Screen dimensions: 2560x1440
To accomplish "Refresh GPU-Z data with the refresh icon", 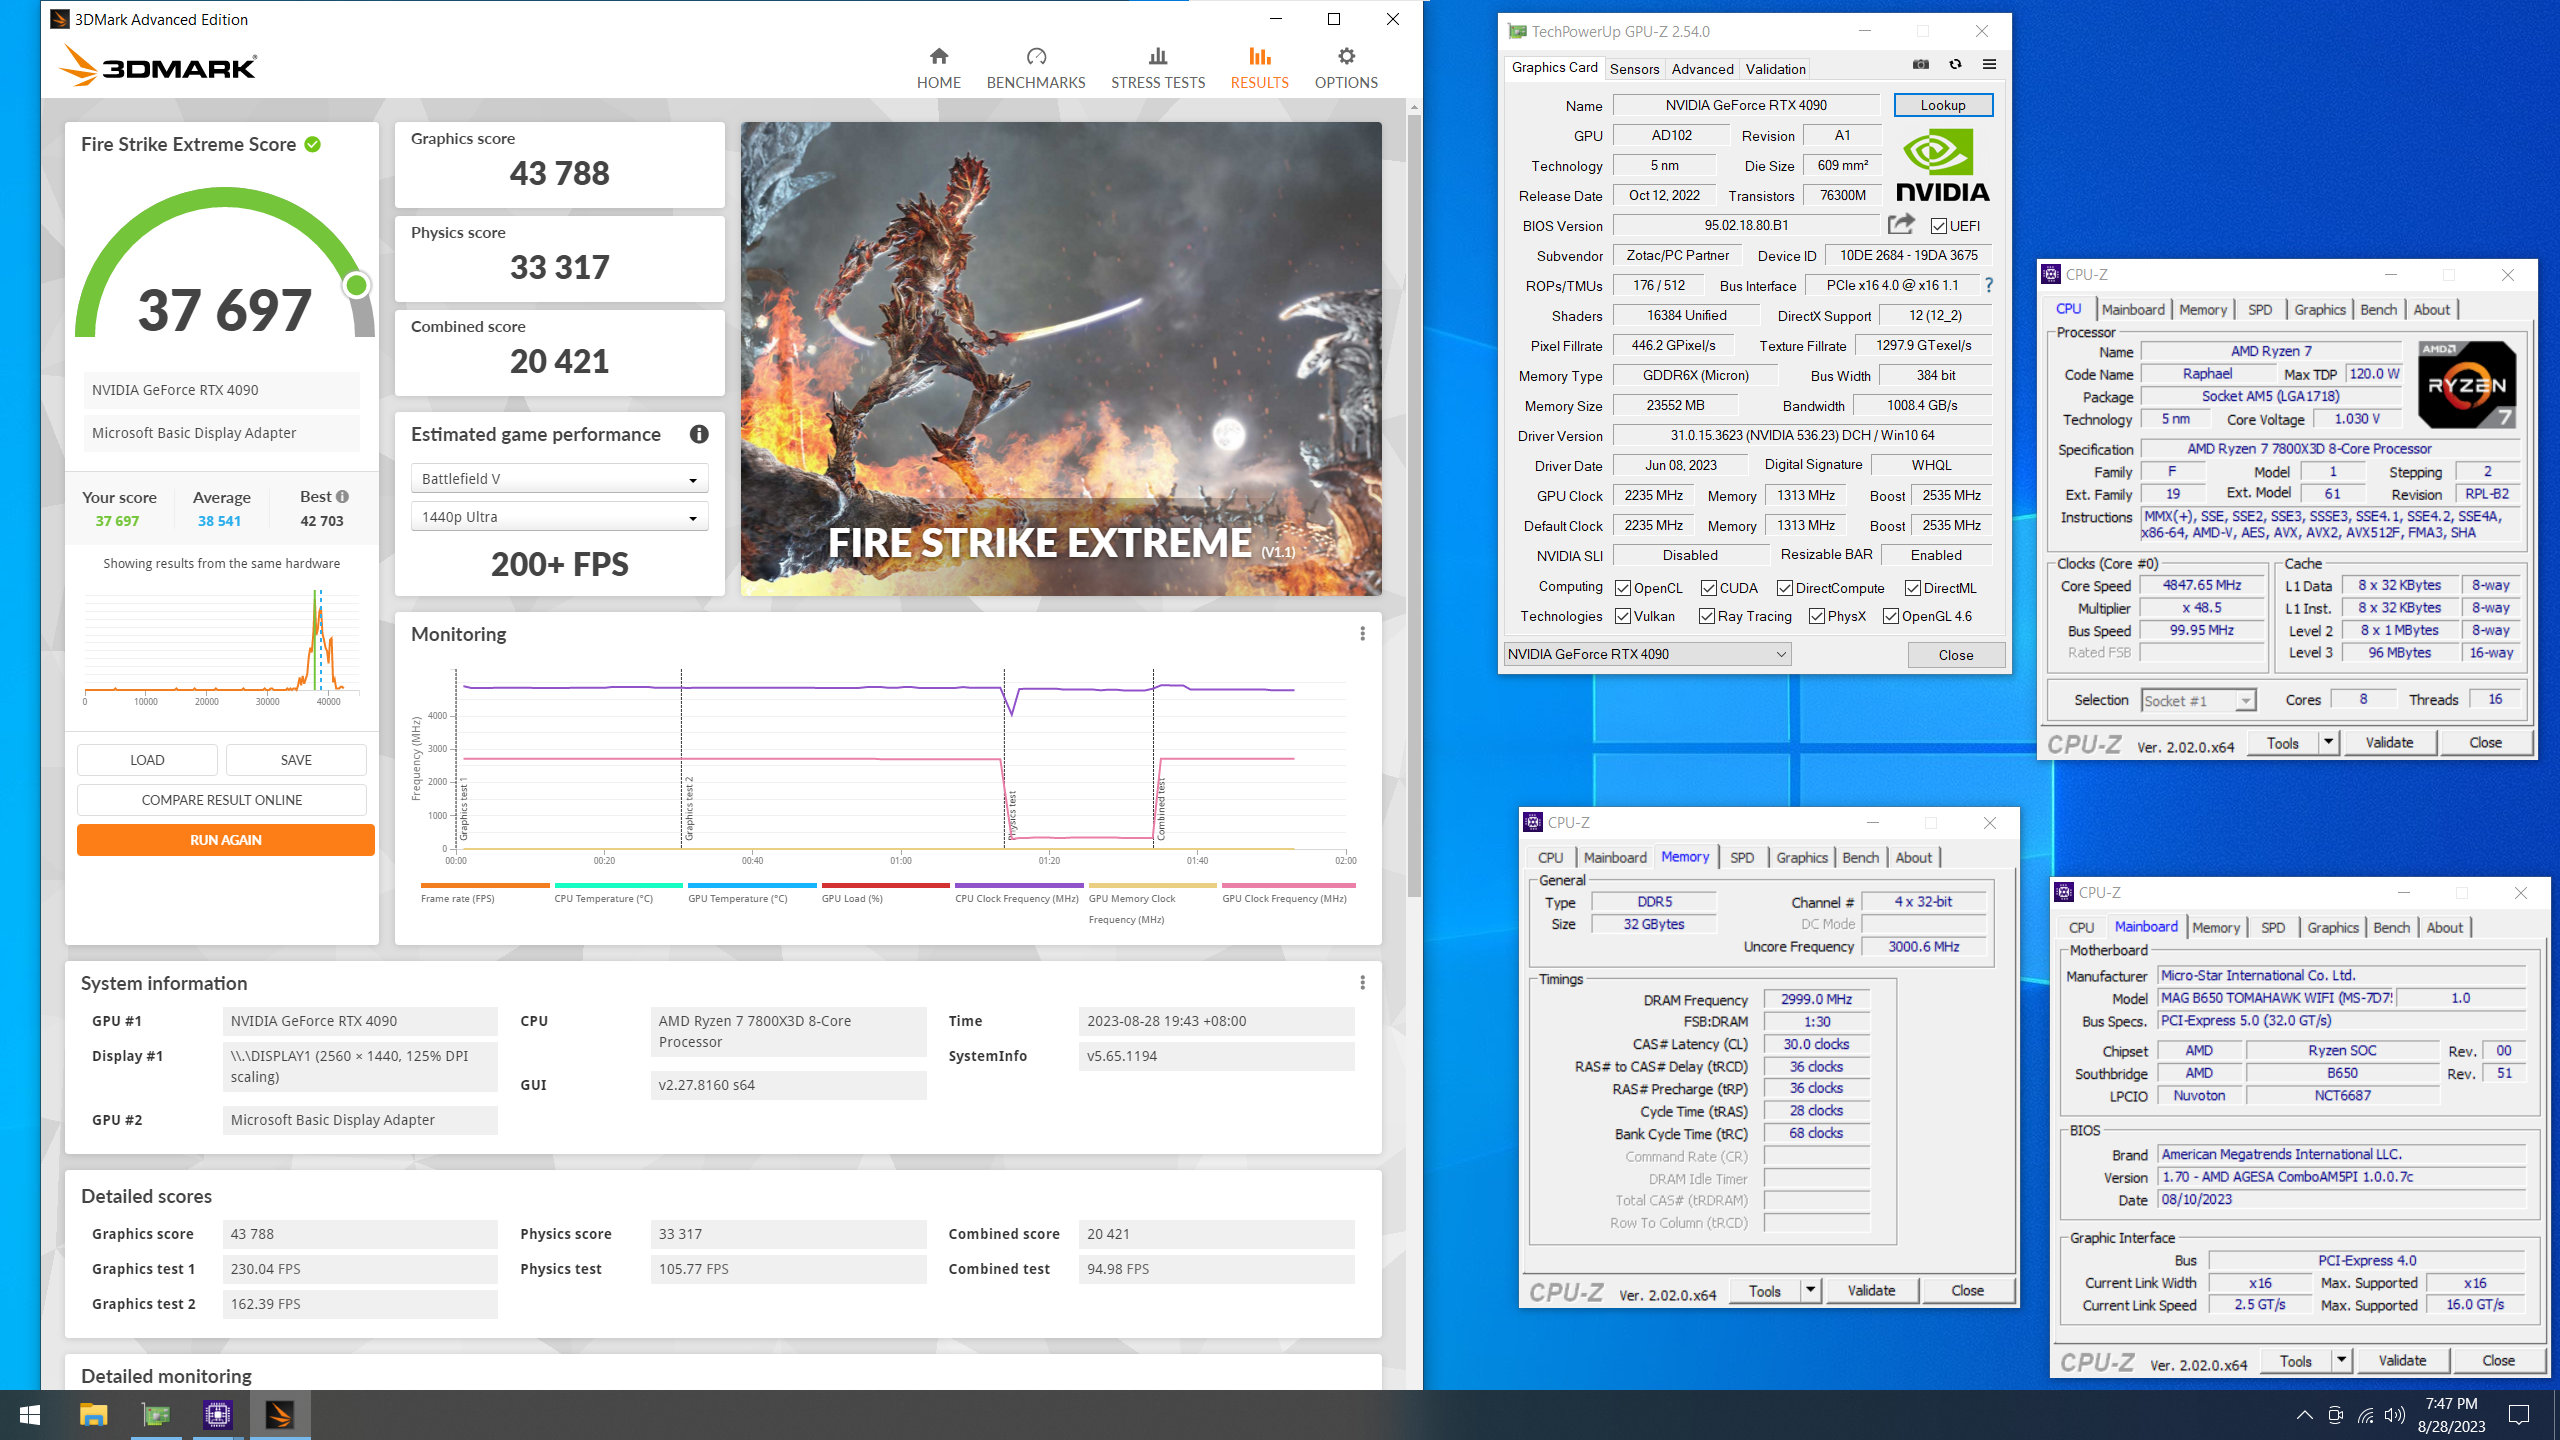I will [x=1955, y=65].
